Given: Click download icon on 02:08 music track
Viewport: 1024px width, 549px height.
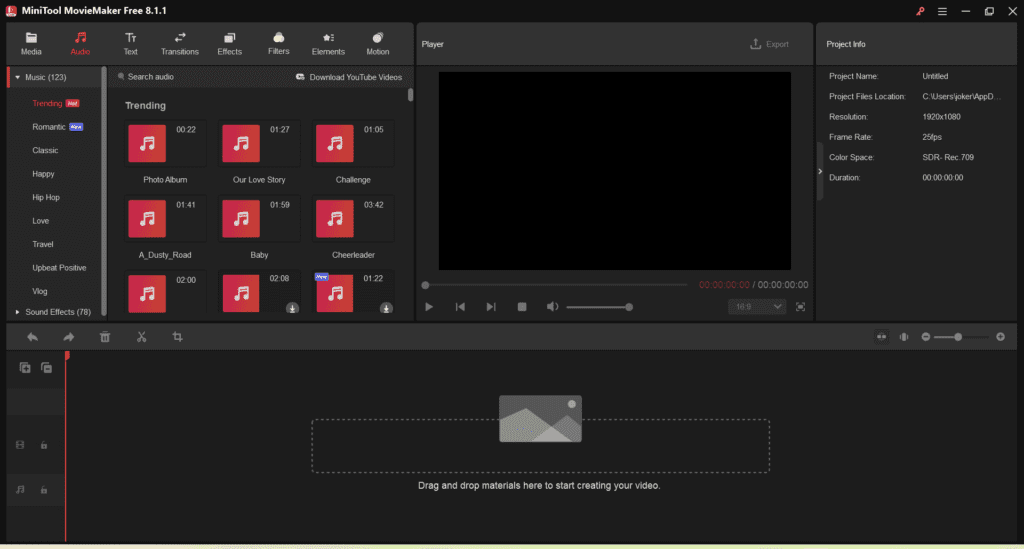Looking at the screenshot, I should click(292, 308).
